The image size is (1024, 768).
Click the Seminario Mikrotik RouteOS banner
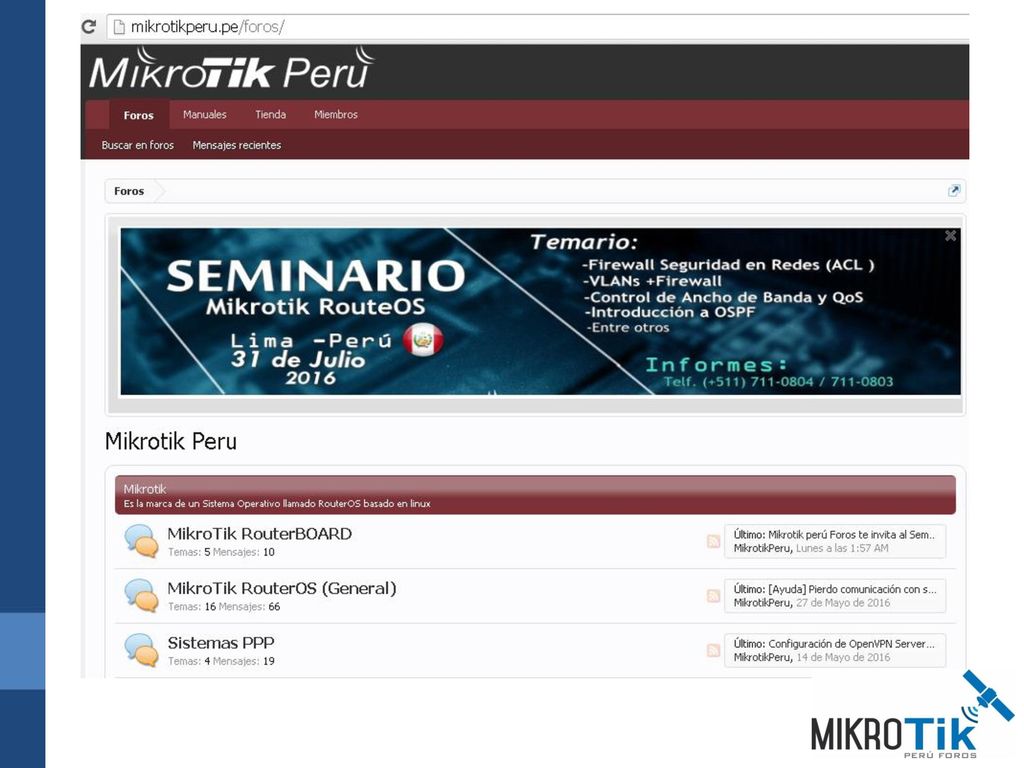(540, 312)
